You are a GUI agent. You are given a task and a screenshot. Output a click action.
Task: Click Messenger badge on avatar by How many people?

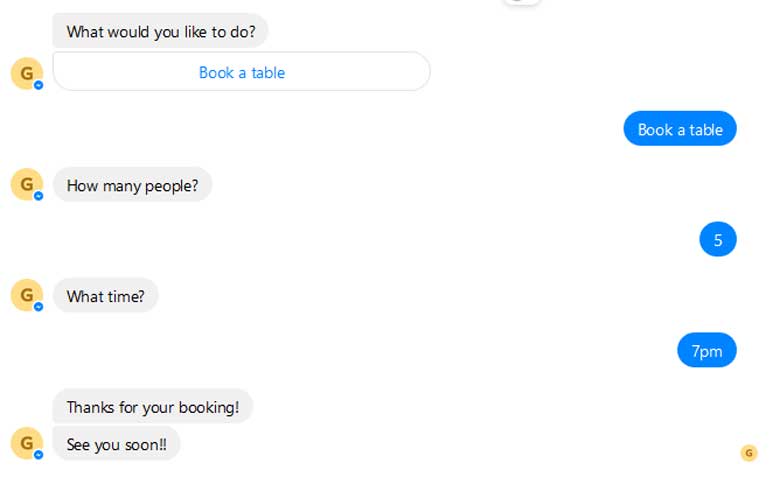39,196
